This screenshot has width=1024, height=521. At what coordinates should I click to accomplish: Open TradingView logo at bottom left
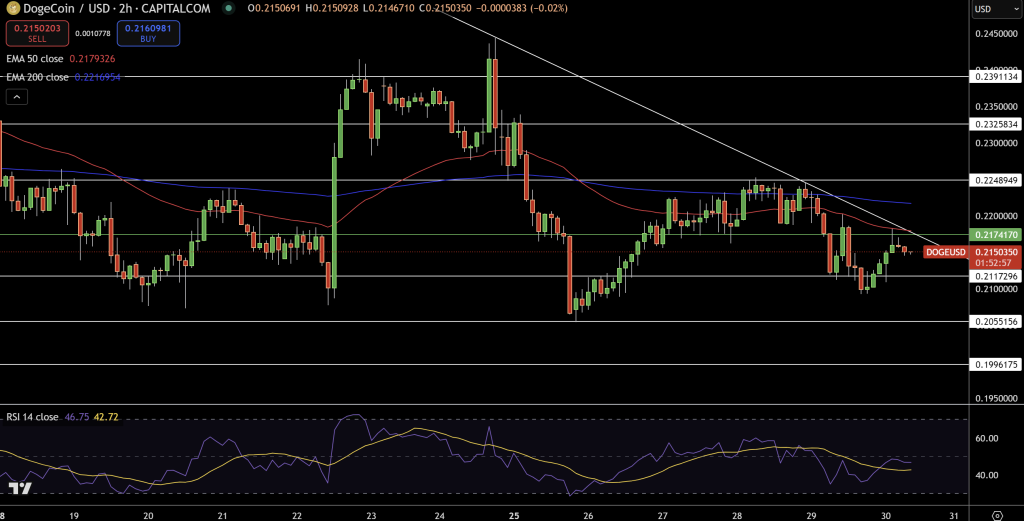(x=20, y=488)
